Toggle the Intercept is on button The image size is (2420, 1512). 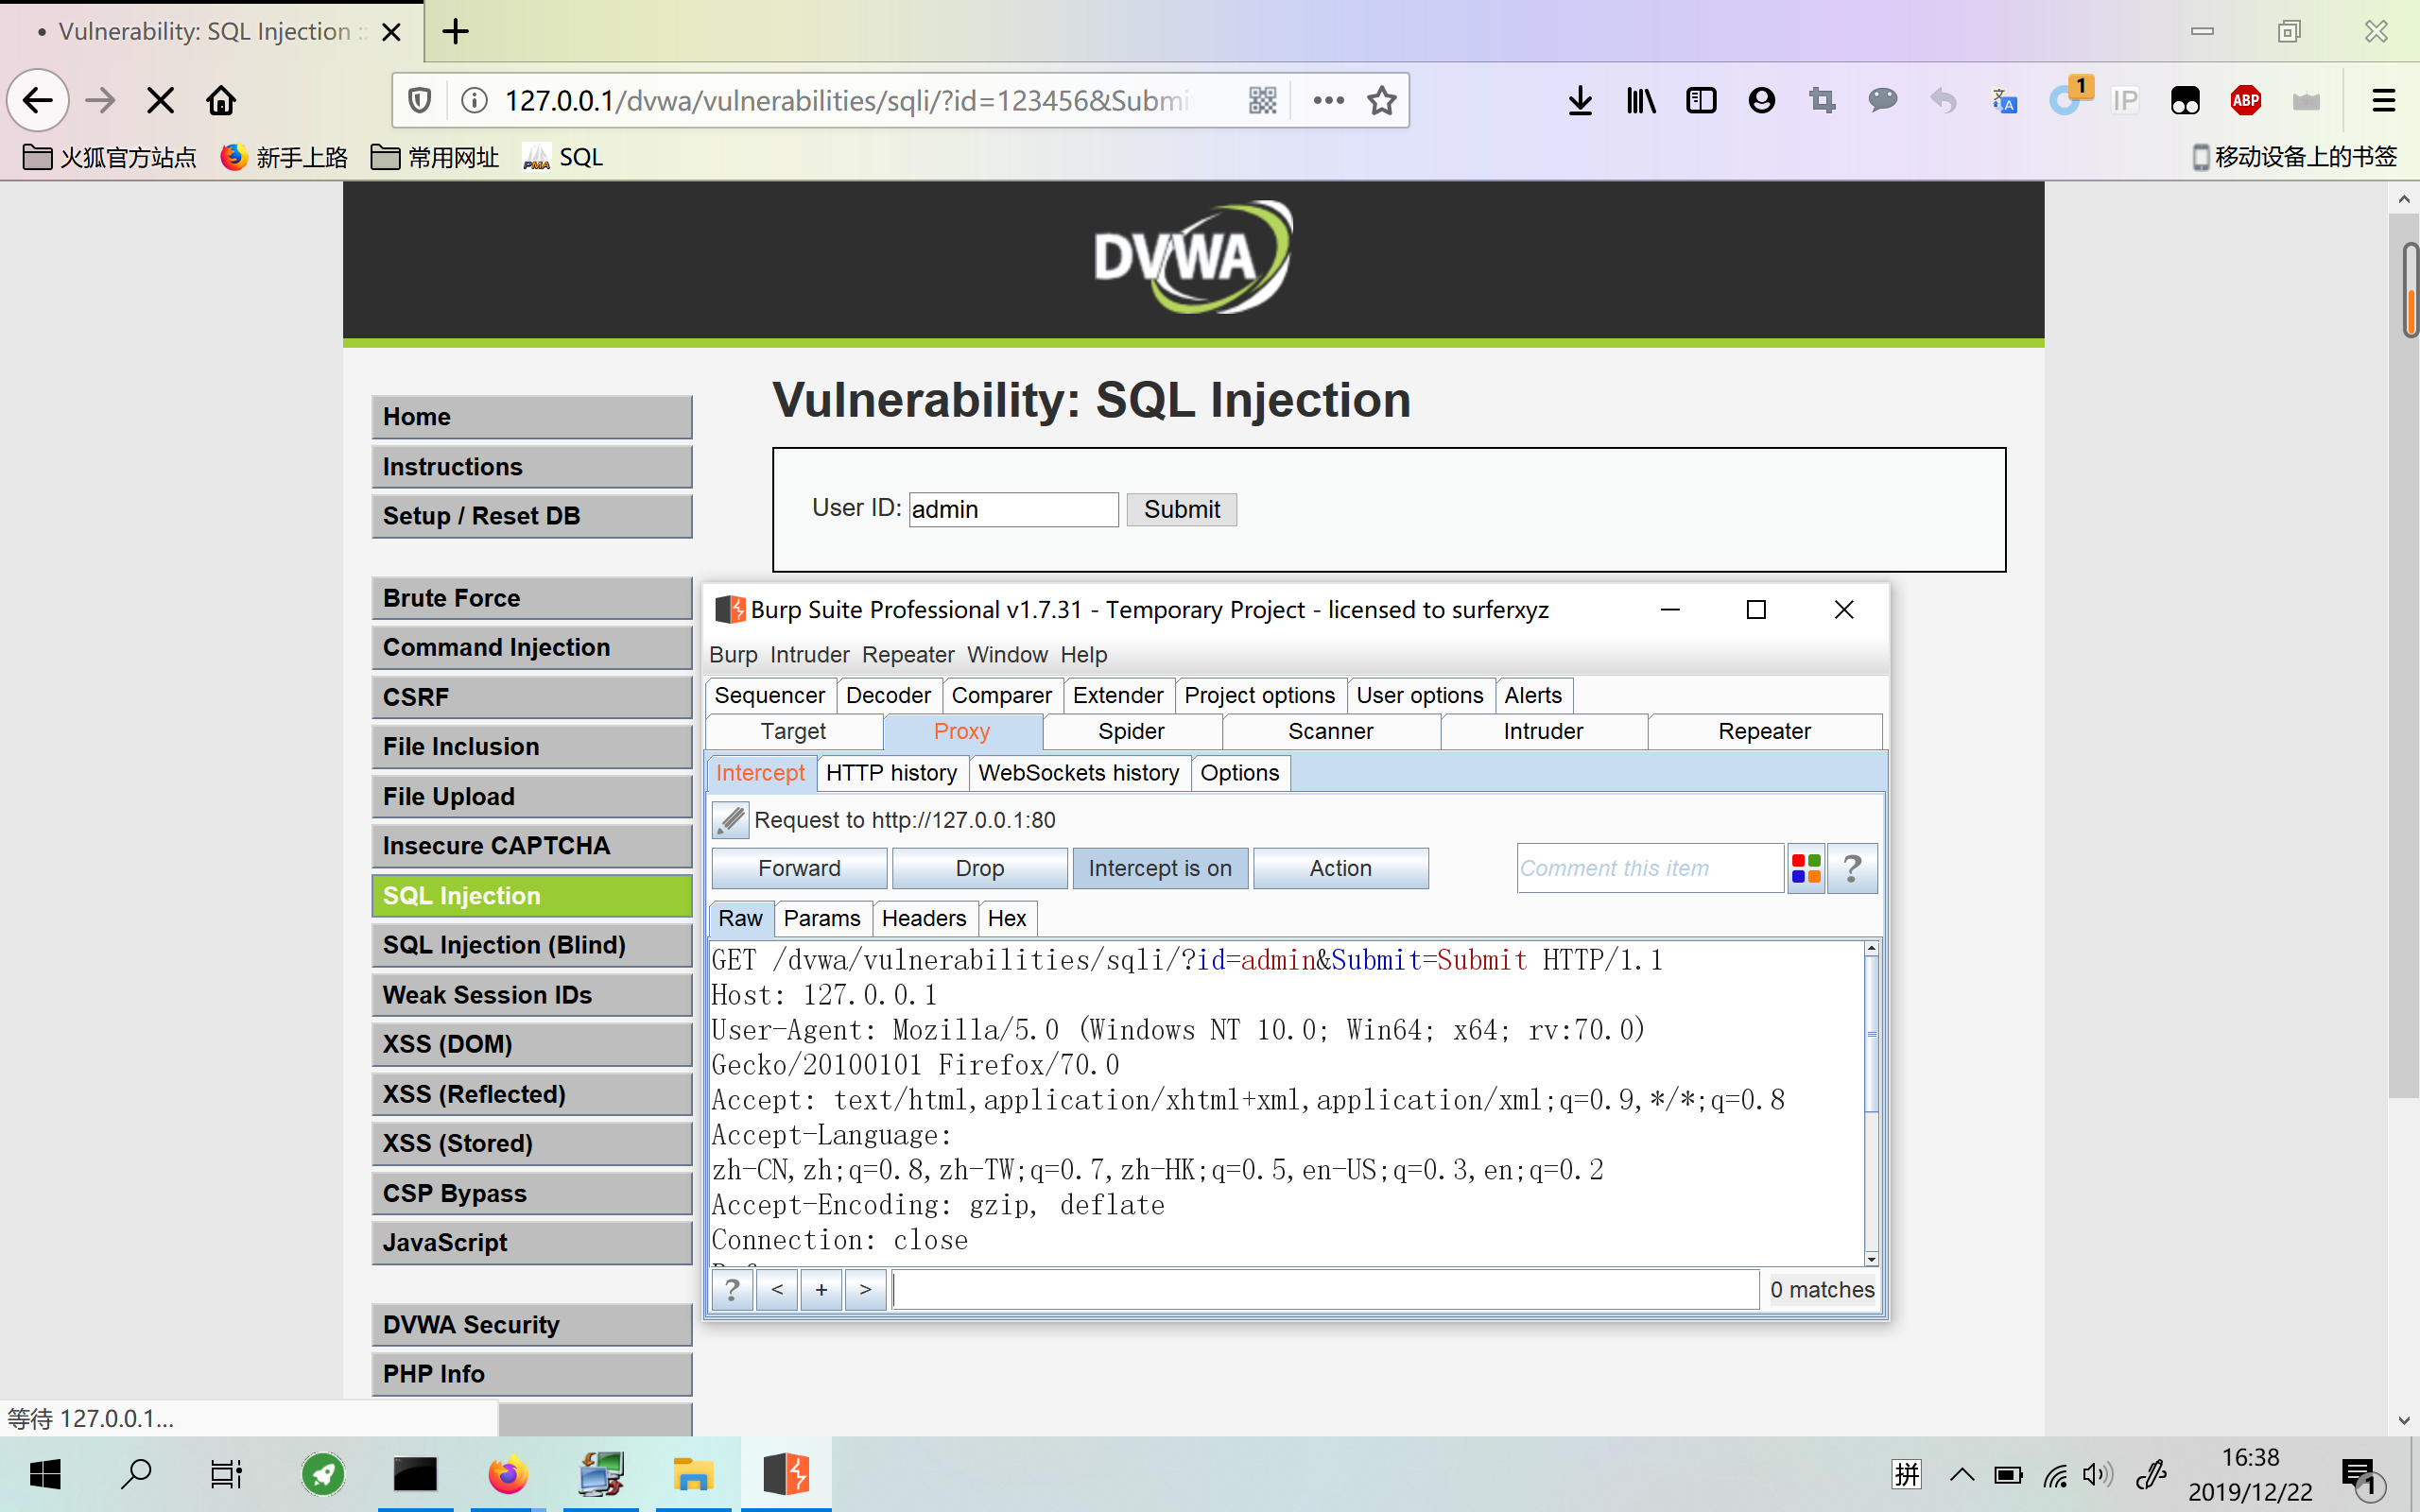pyautogui.click(x=1159, y=868)
